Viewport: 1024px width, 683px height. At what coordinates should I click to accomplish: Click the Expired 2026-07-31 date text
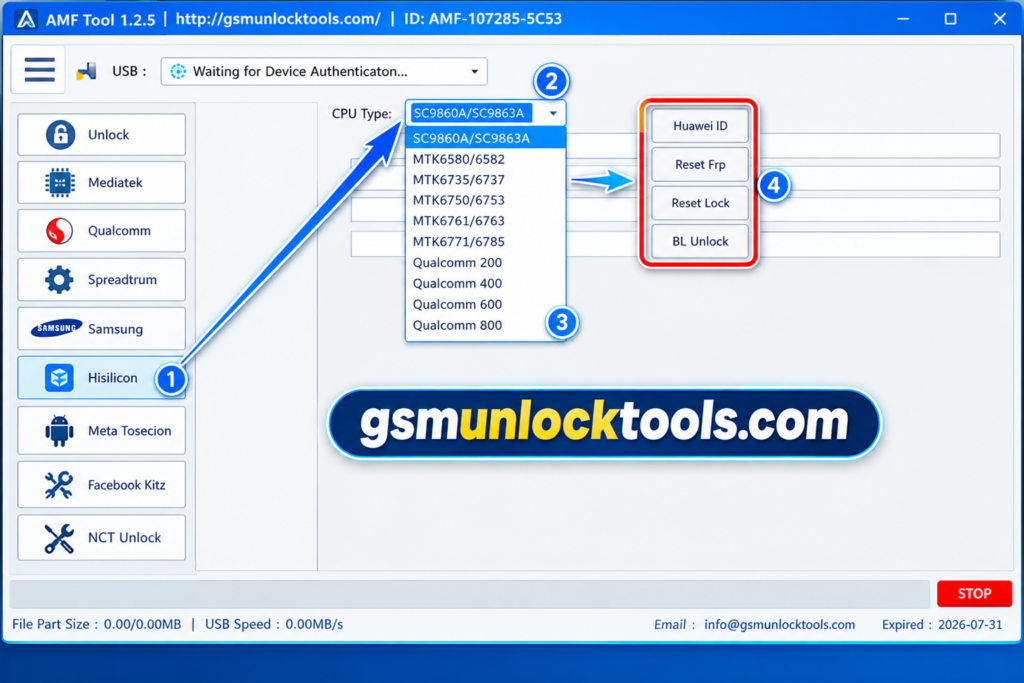[942, 625]
